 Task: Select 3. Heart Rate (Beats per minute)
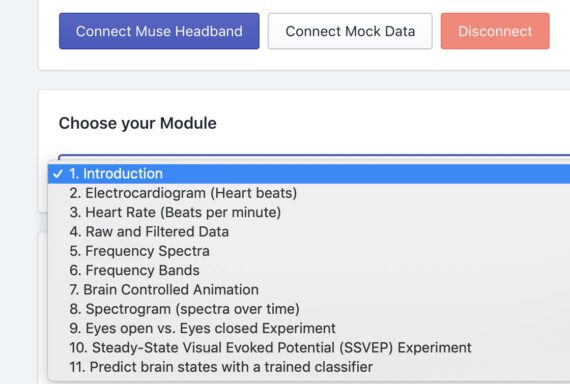pyautogui.click(x=309, y=212)
